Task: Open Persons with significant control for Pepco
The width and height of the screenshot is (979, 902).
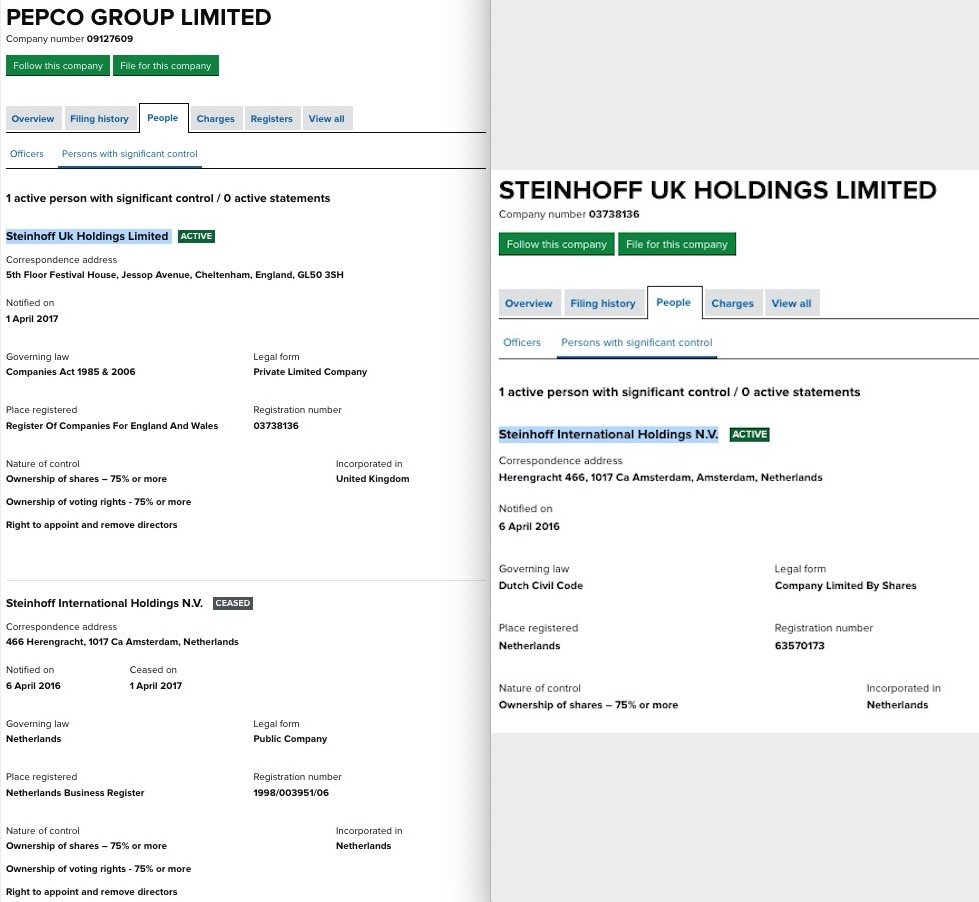Action: point(130,153)
